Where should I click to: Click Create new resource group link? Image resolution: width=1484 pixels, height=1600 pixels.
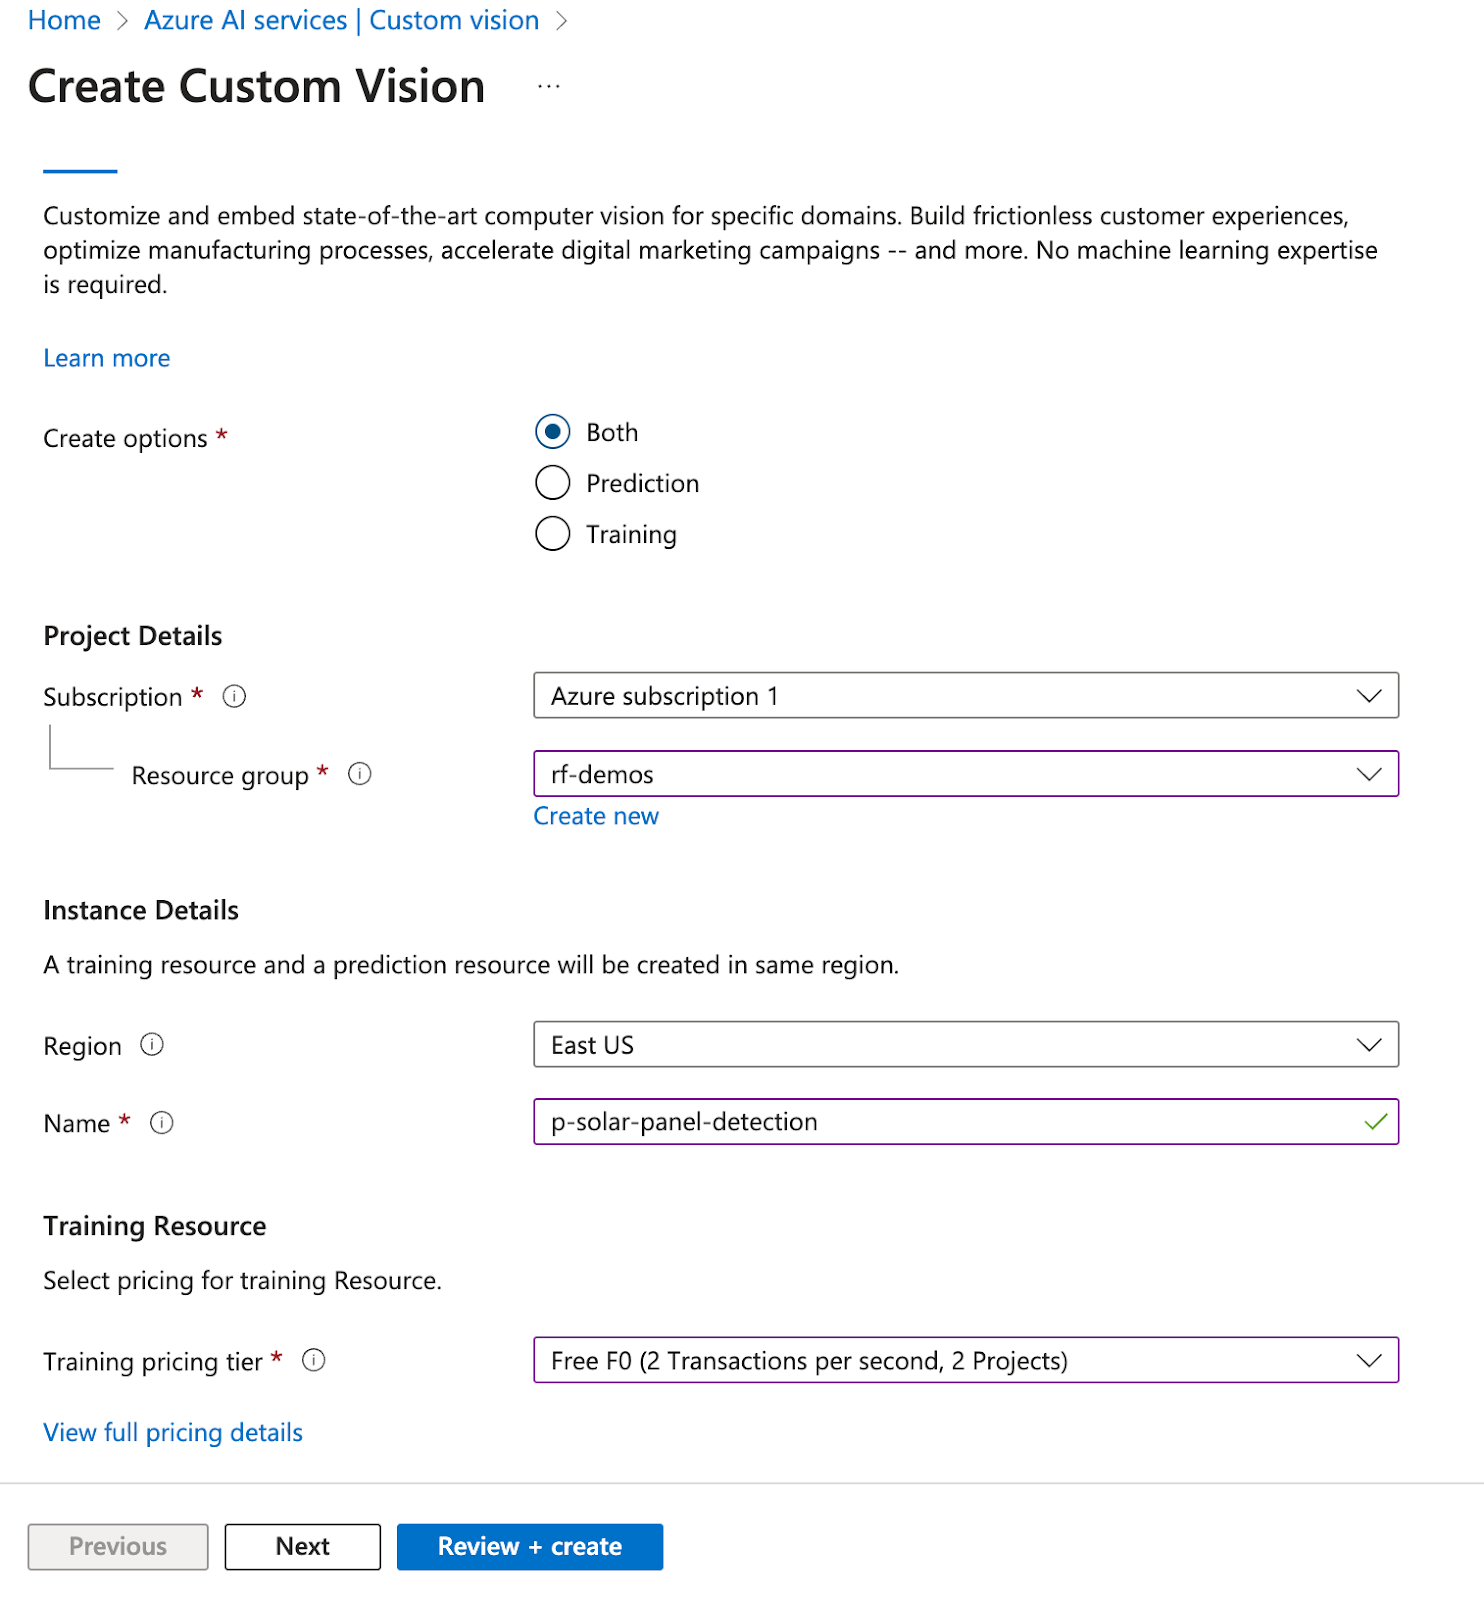pos(596,816)
